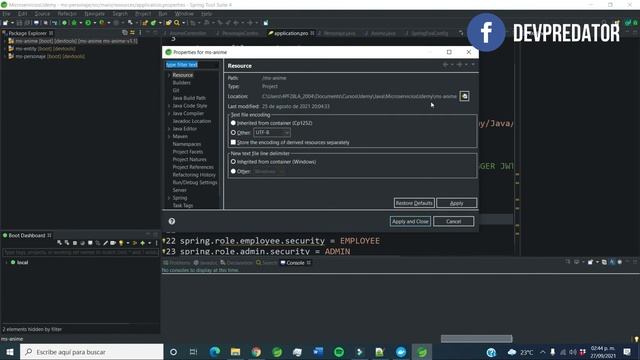Screen dimensions: 640x360
Task: Click the green plus icon in Boot Dashboard toolbar
Action: point(142,243)
